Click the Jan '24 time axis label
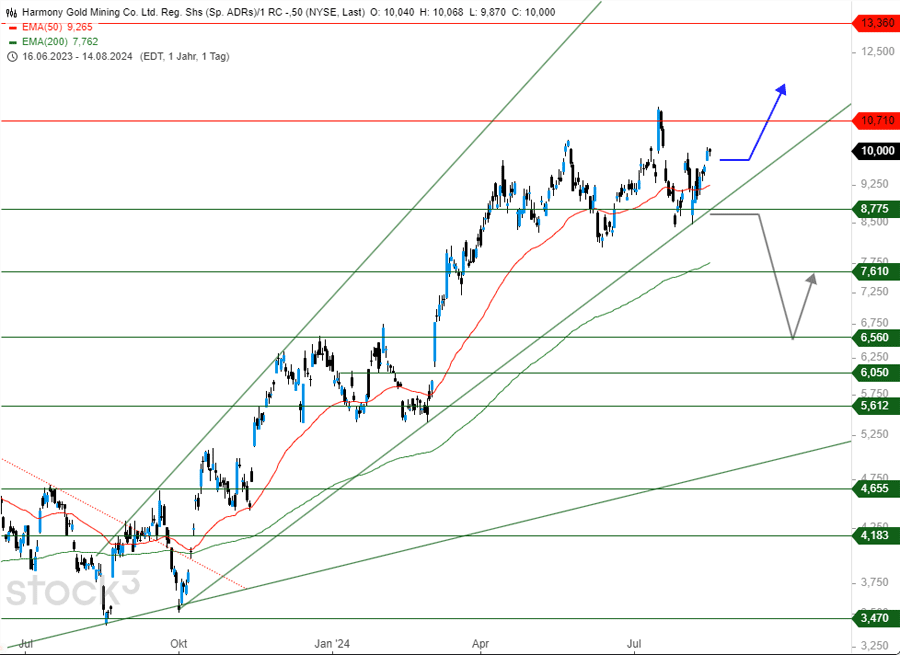The width and height of the screenshot is (900, 655). point(332,644)
